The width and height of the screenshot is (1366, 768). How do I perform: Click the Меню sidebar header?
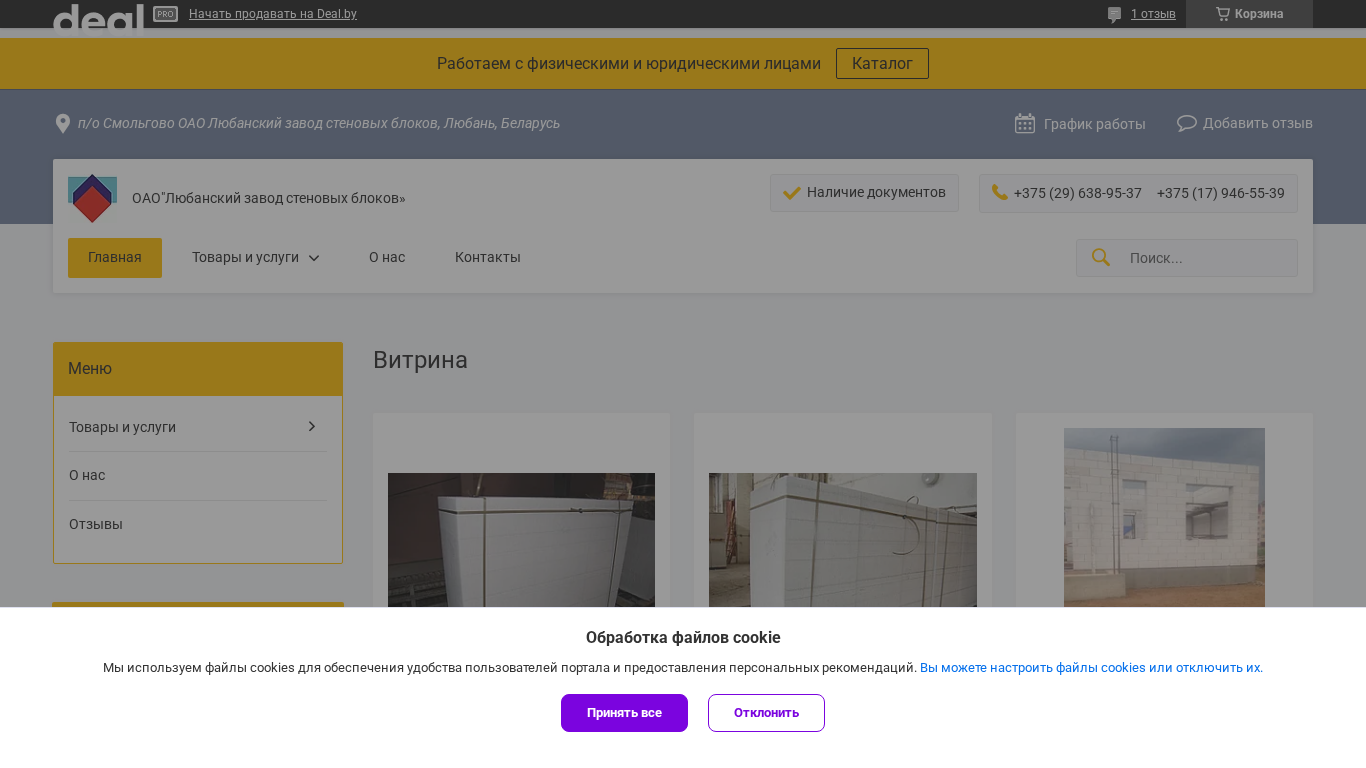click(x=198, y=369)
